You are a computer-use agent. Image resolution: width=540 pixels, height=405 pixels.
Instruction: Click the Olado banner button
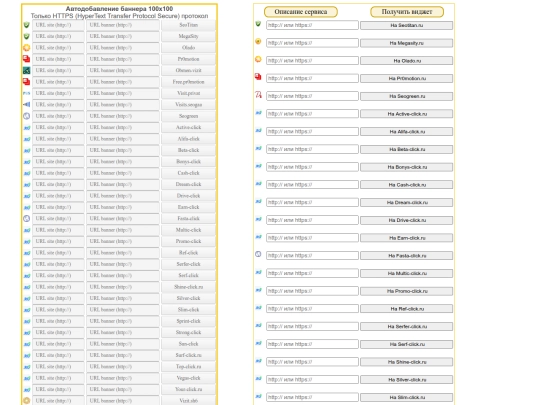[188, 48]
